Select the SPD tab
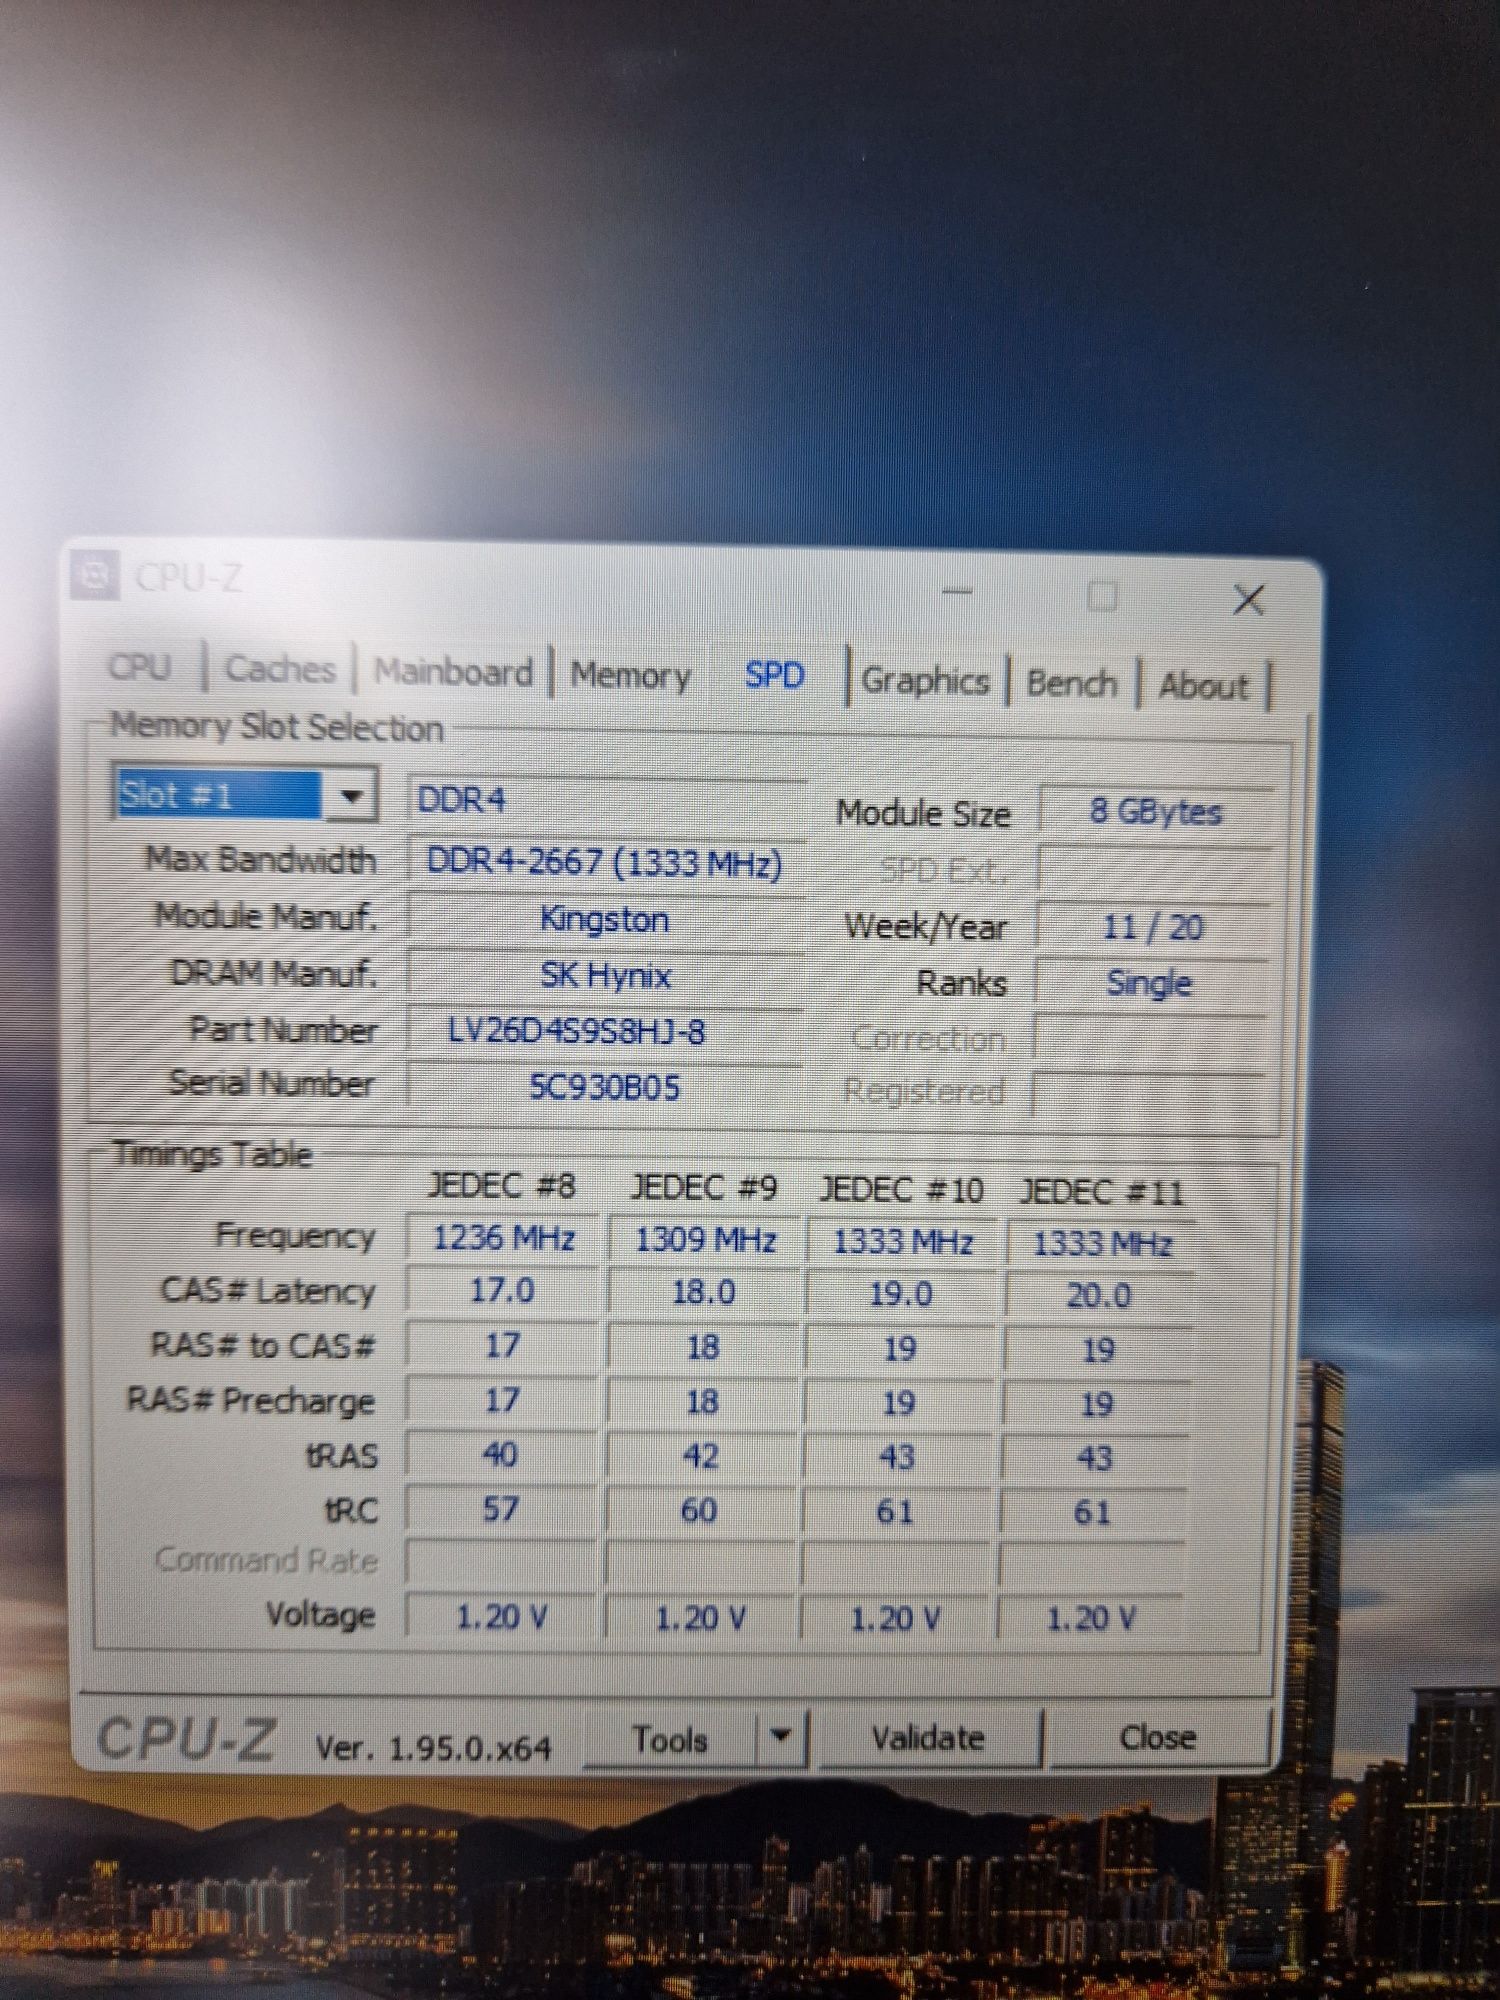The image size is (1500, 2000). [x=775, y=675]
